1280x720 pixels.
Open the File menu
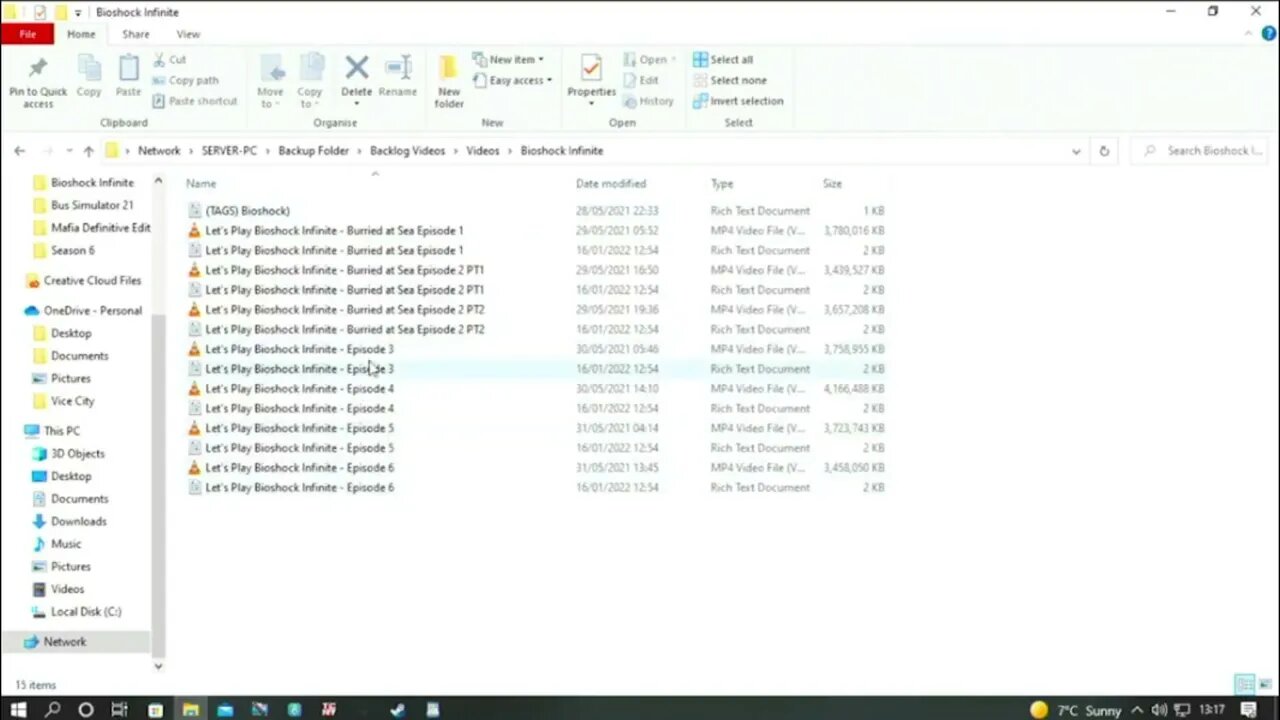pos(27,34)
